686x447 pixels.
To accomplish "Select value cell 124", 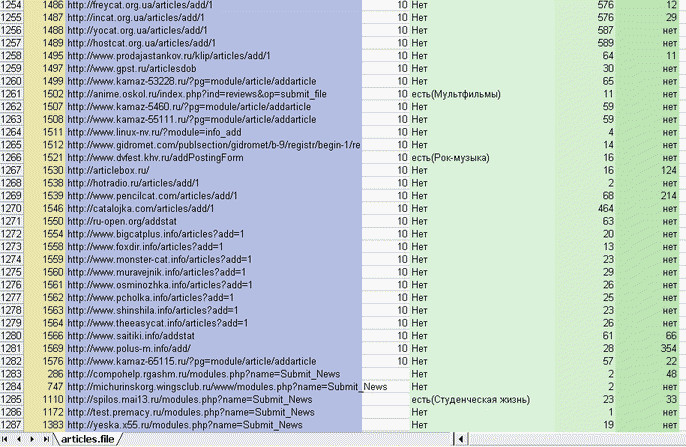I will [x=648, y=170].
